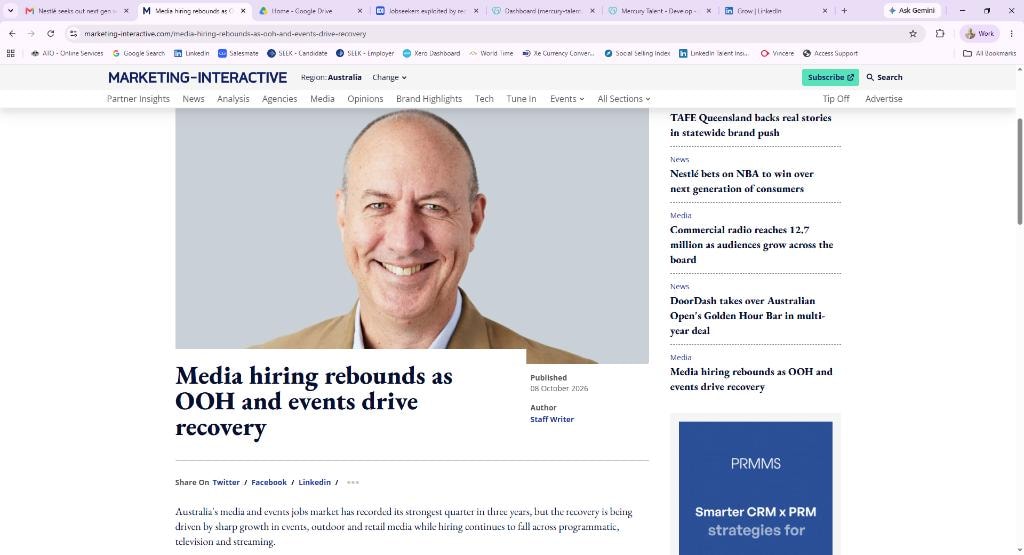The width and height of the screenshot is (1024, 555).
Task: Click the green Subscribe button
Action: click(x=830, y=77)
